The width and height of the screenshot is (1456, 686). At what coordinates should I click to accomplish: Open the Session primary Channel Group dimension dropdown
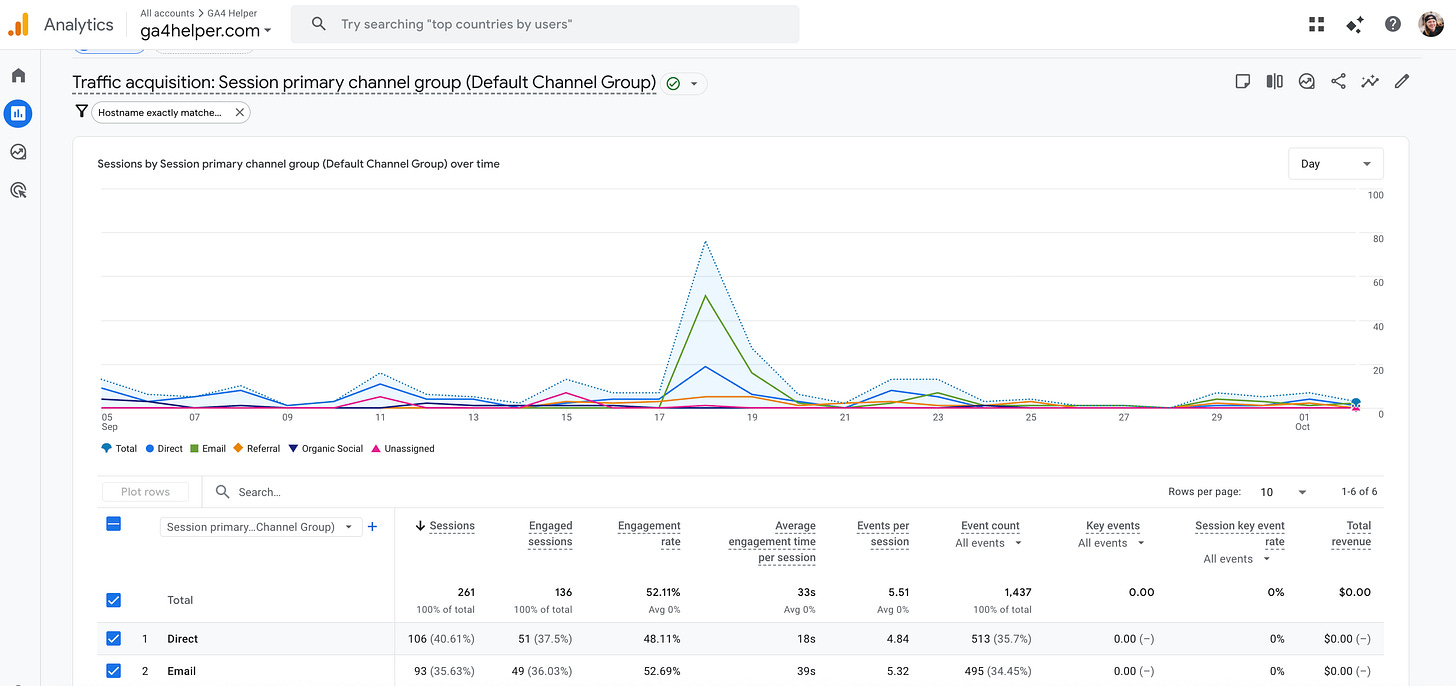[x=260, y=527]
